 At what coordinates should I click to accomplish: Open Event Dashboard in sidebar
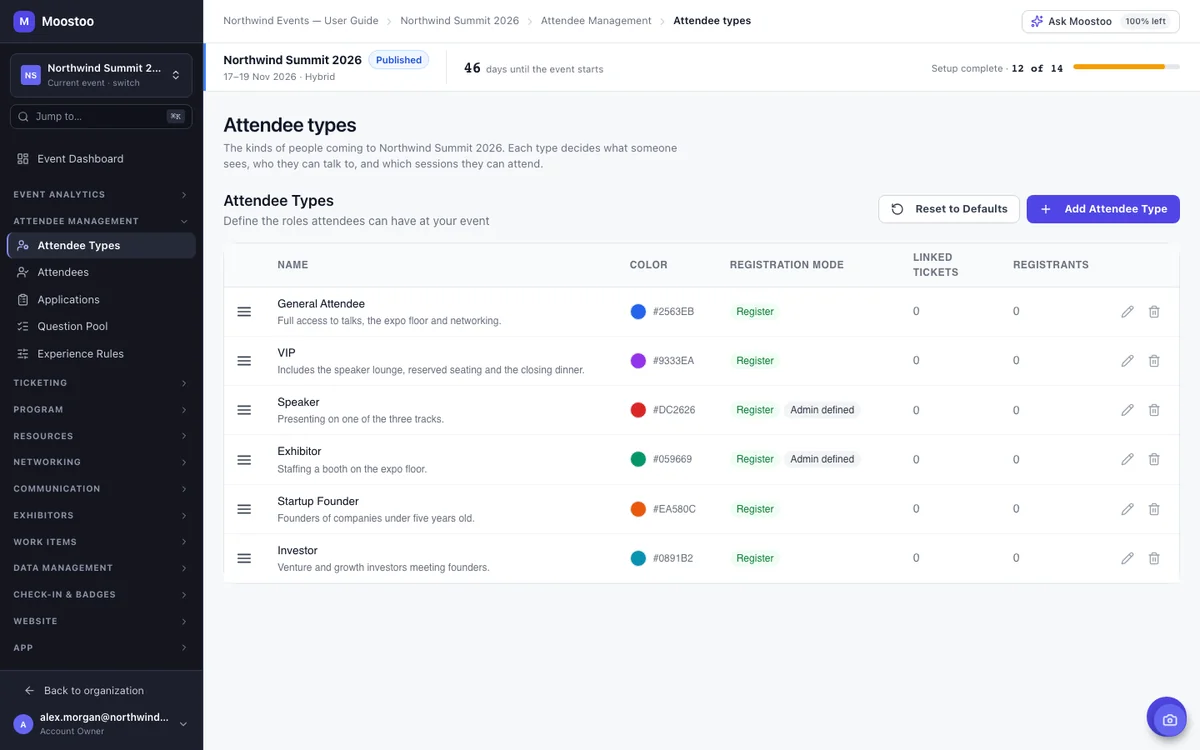click(x=101, y=159)
